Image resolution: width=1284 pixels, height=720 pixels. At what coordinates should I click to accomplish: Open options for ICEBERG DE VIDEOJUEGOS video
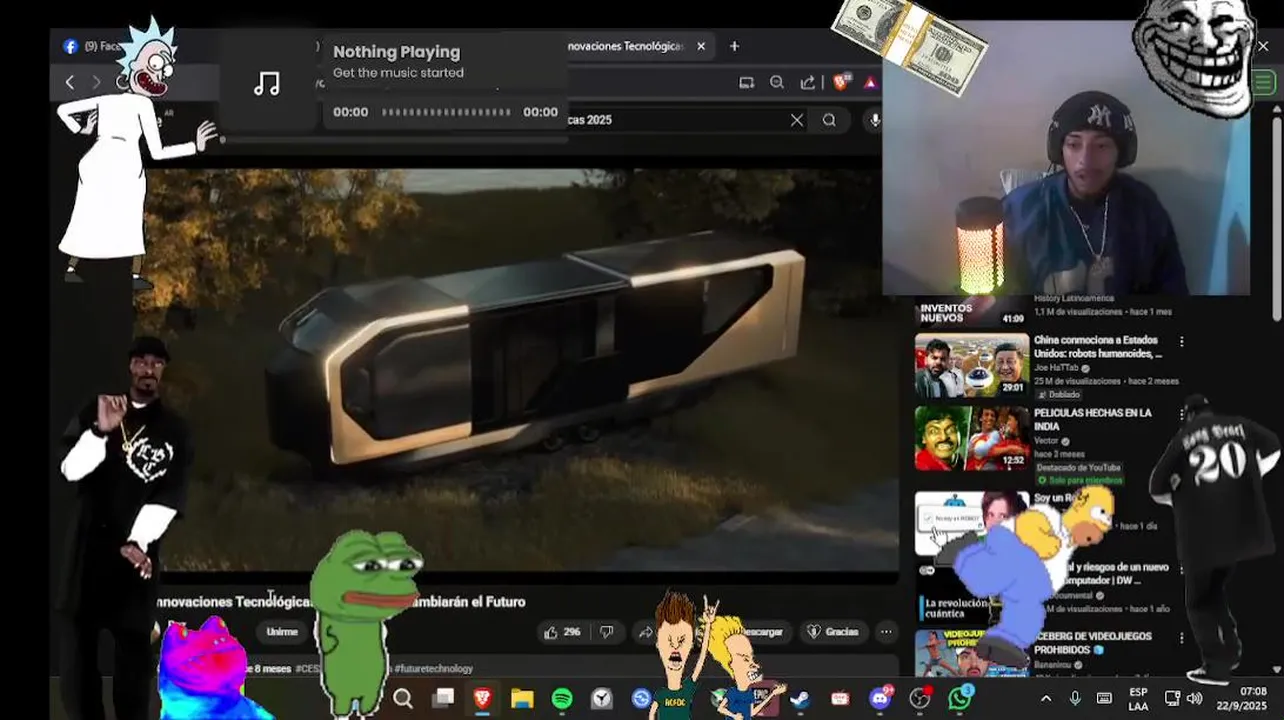click(x=1181, y=638)
